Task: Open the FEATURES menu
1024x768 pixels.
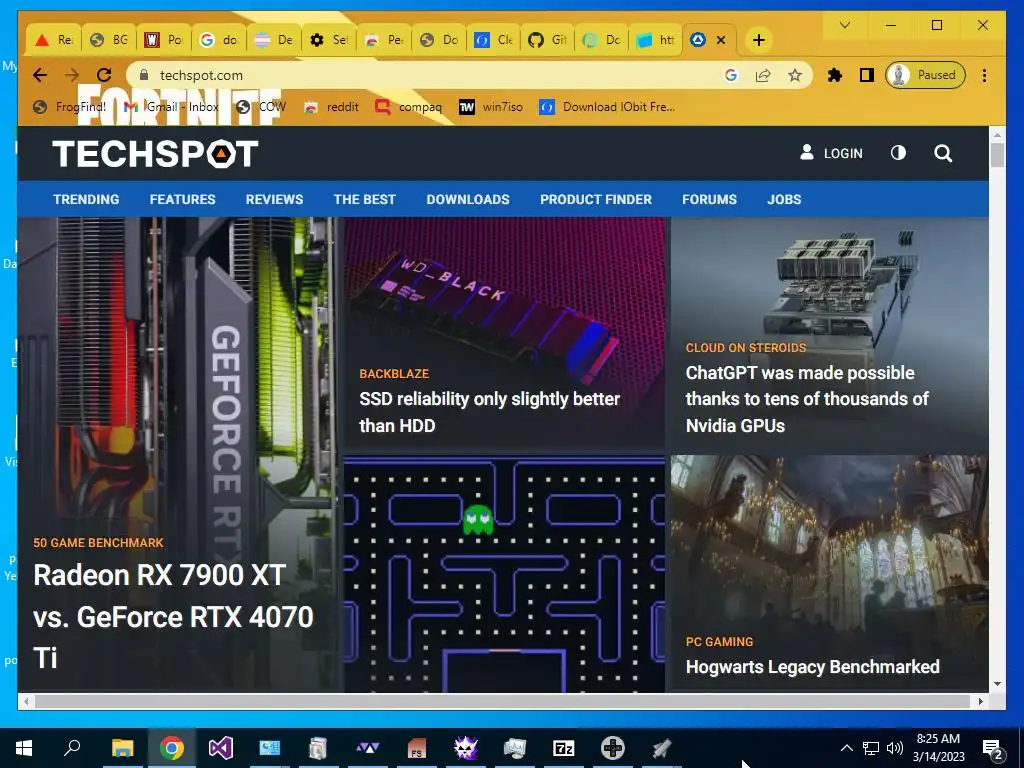Action: pos(182,199)
